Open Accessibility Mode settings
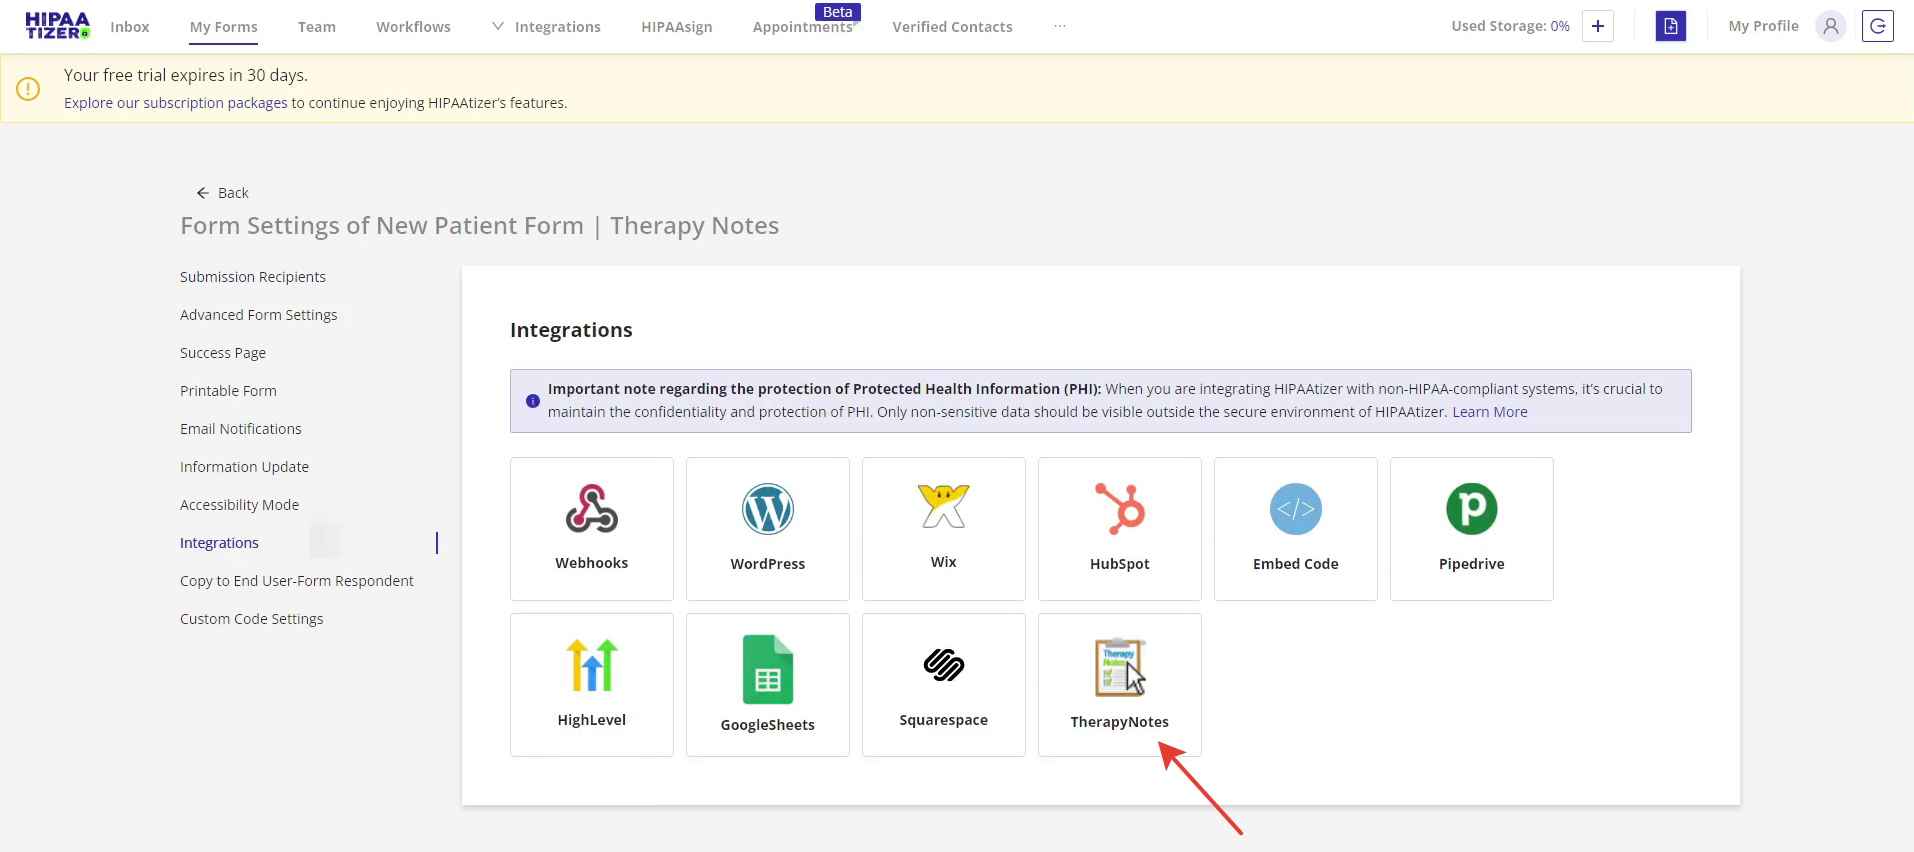 (240, 505)
